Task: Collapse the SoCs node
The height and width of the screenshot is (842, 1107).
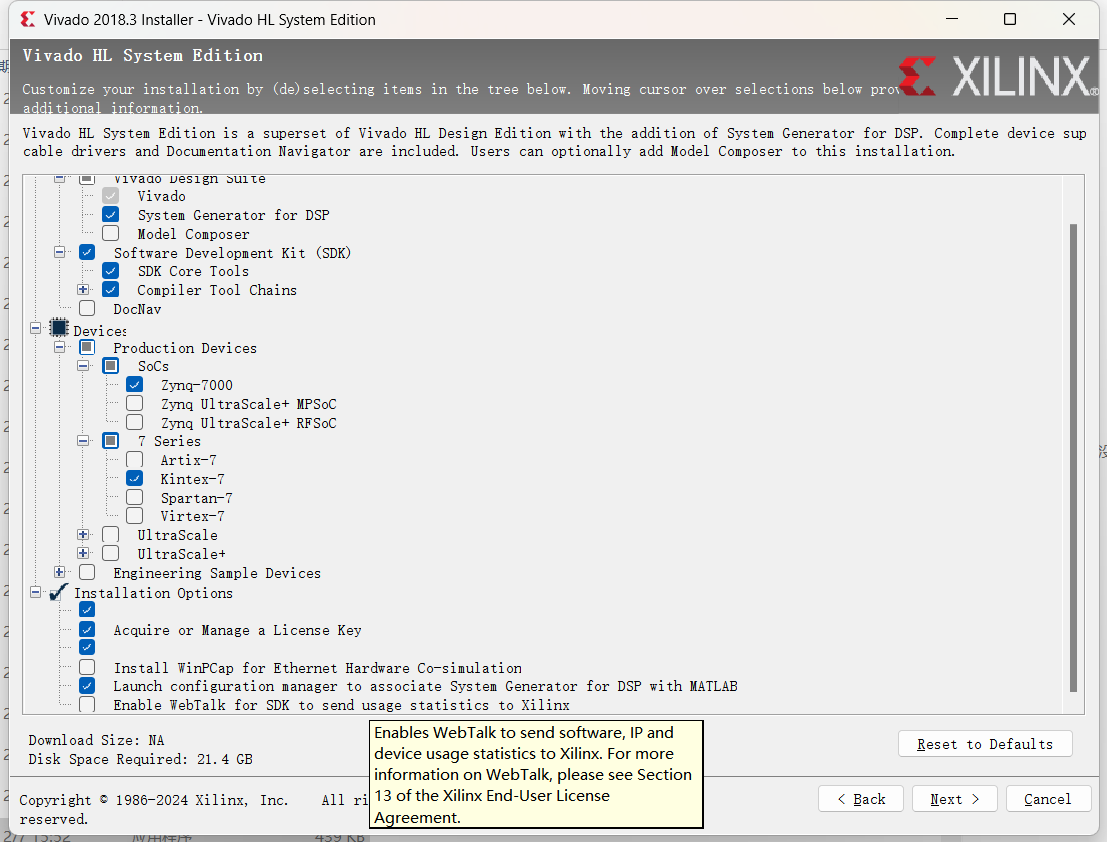Action: [83, 366]
